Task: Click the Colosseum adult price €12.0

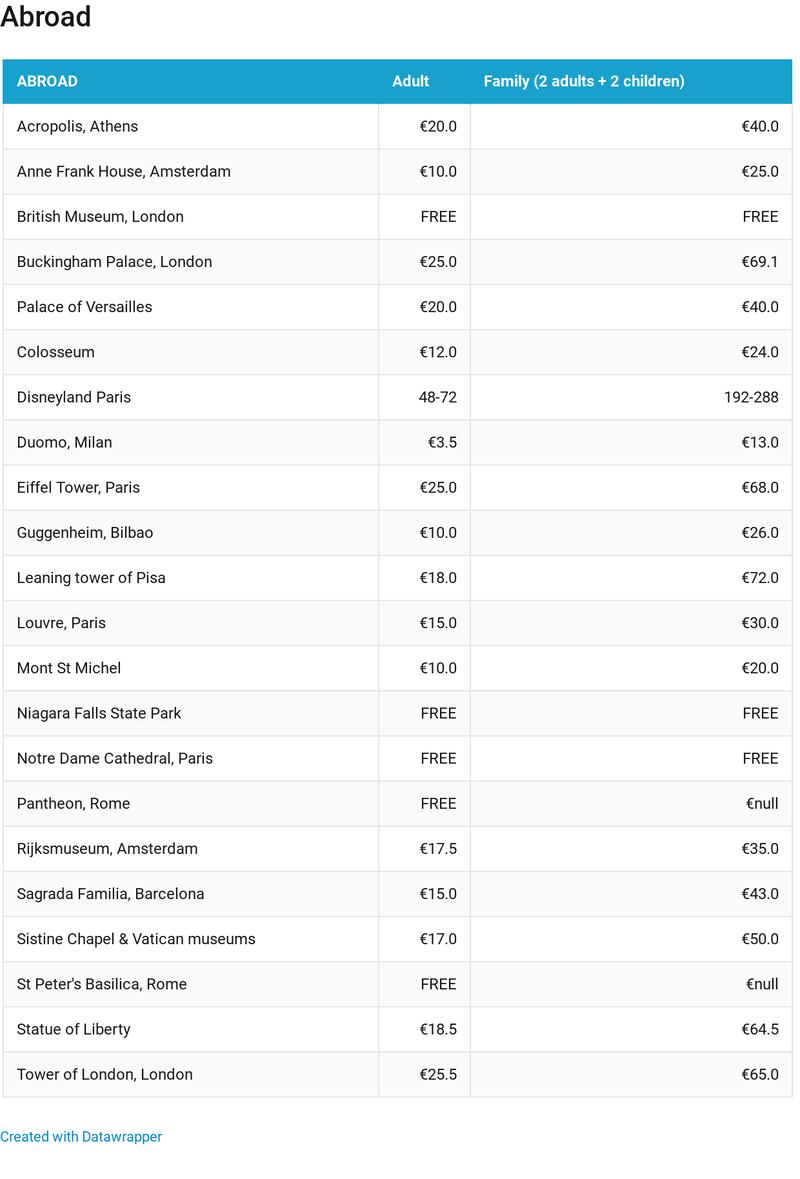Action: [x=438, y=352]
